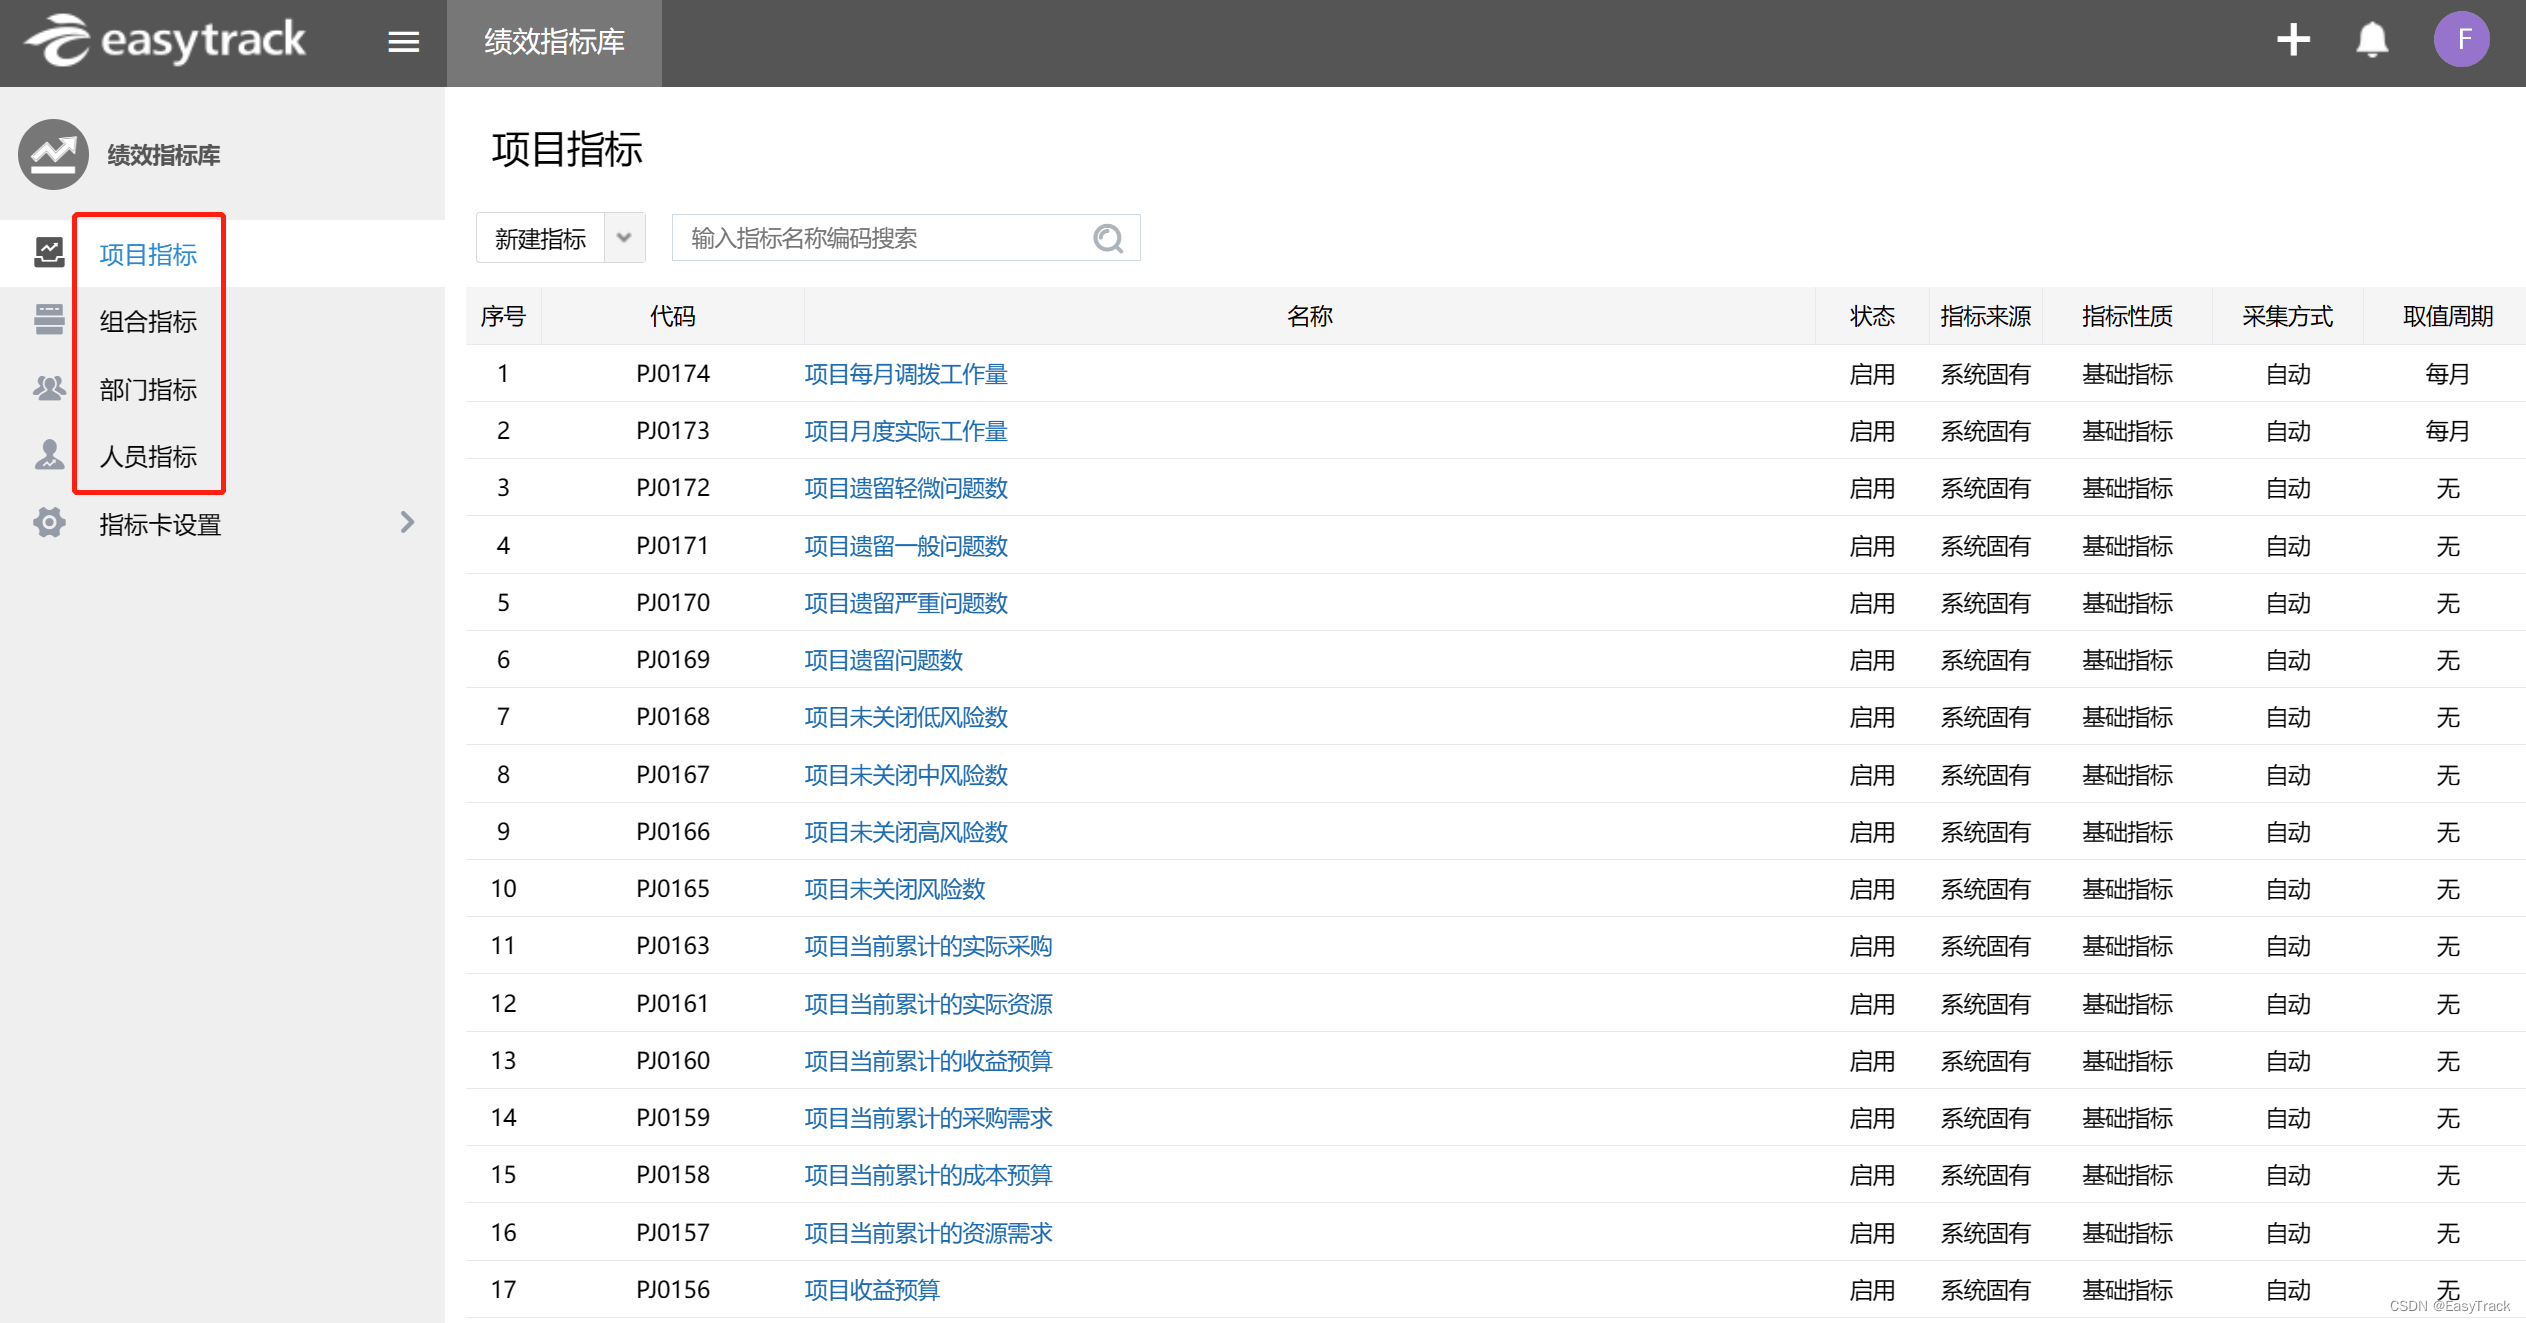Click 启用 status in PJ0172 row
Viewport: 2526px width, 1323px height.
1872,488
